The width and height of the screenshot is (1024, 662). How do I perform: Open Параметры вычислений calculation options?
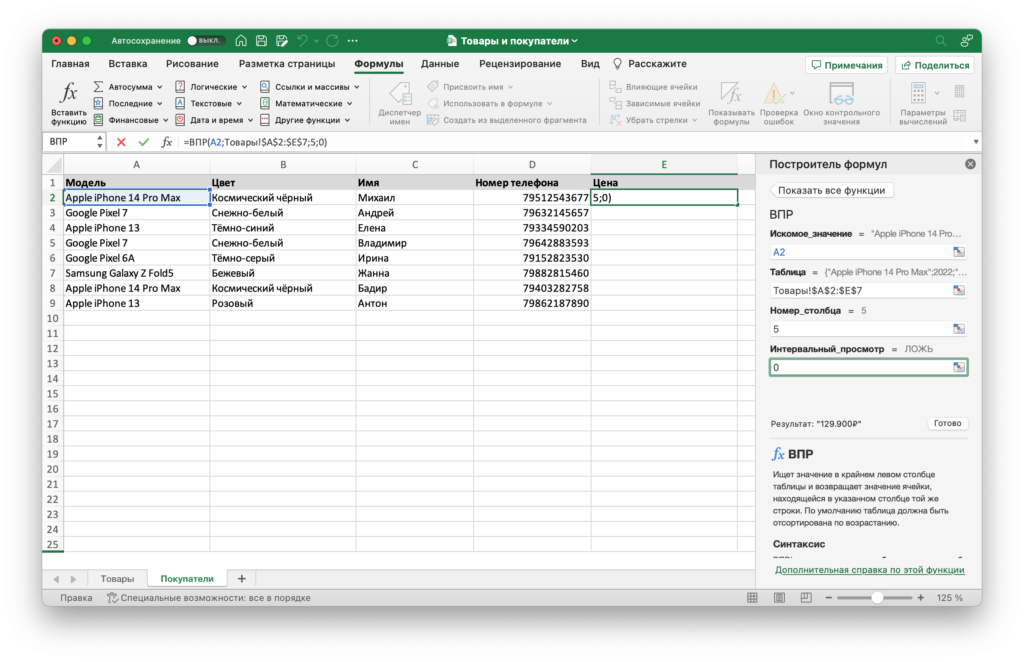click(923, 103)
